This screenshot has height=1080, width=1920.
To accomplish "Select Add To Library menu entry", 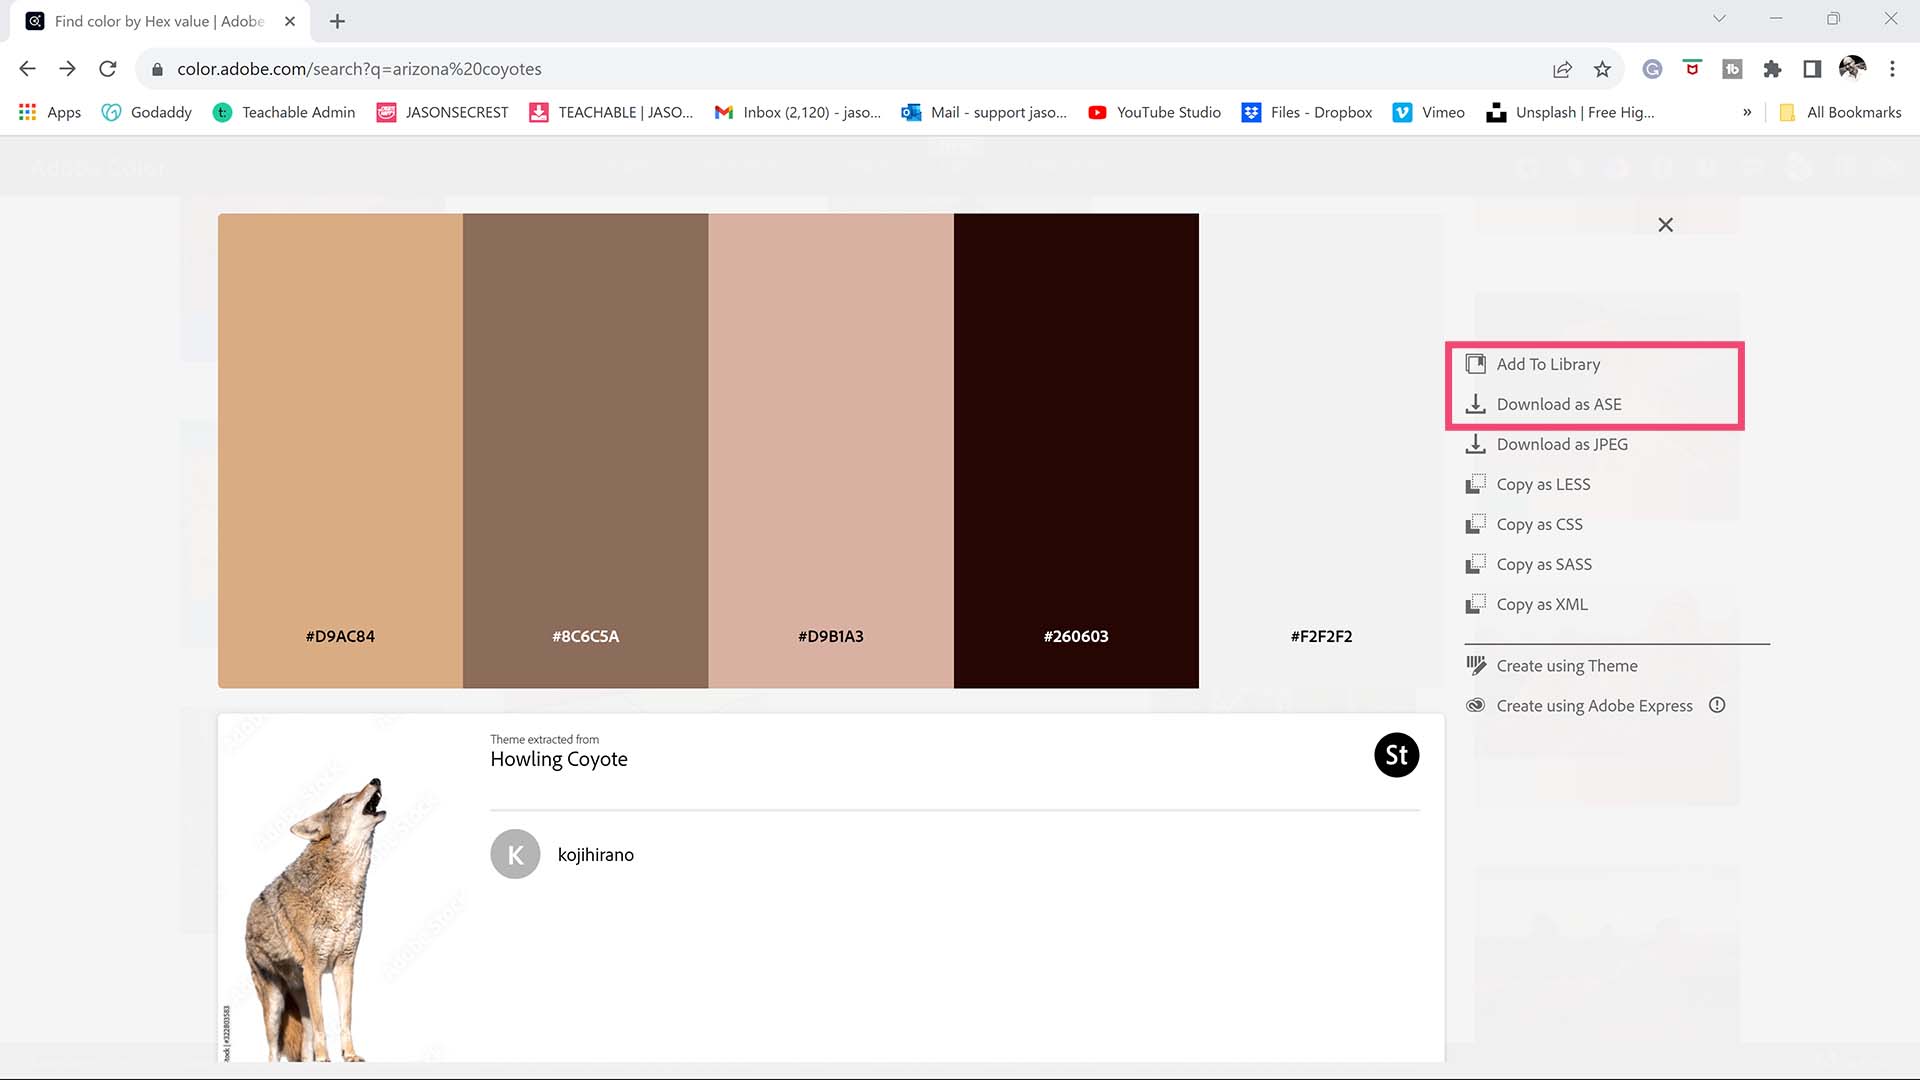I will [1548, 364].
